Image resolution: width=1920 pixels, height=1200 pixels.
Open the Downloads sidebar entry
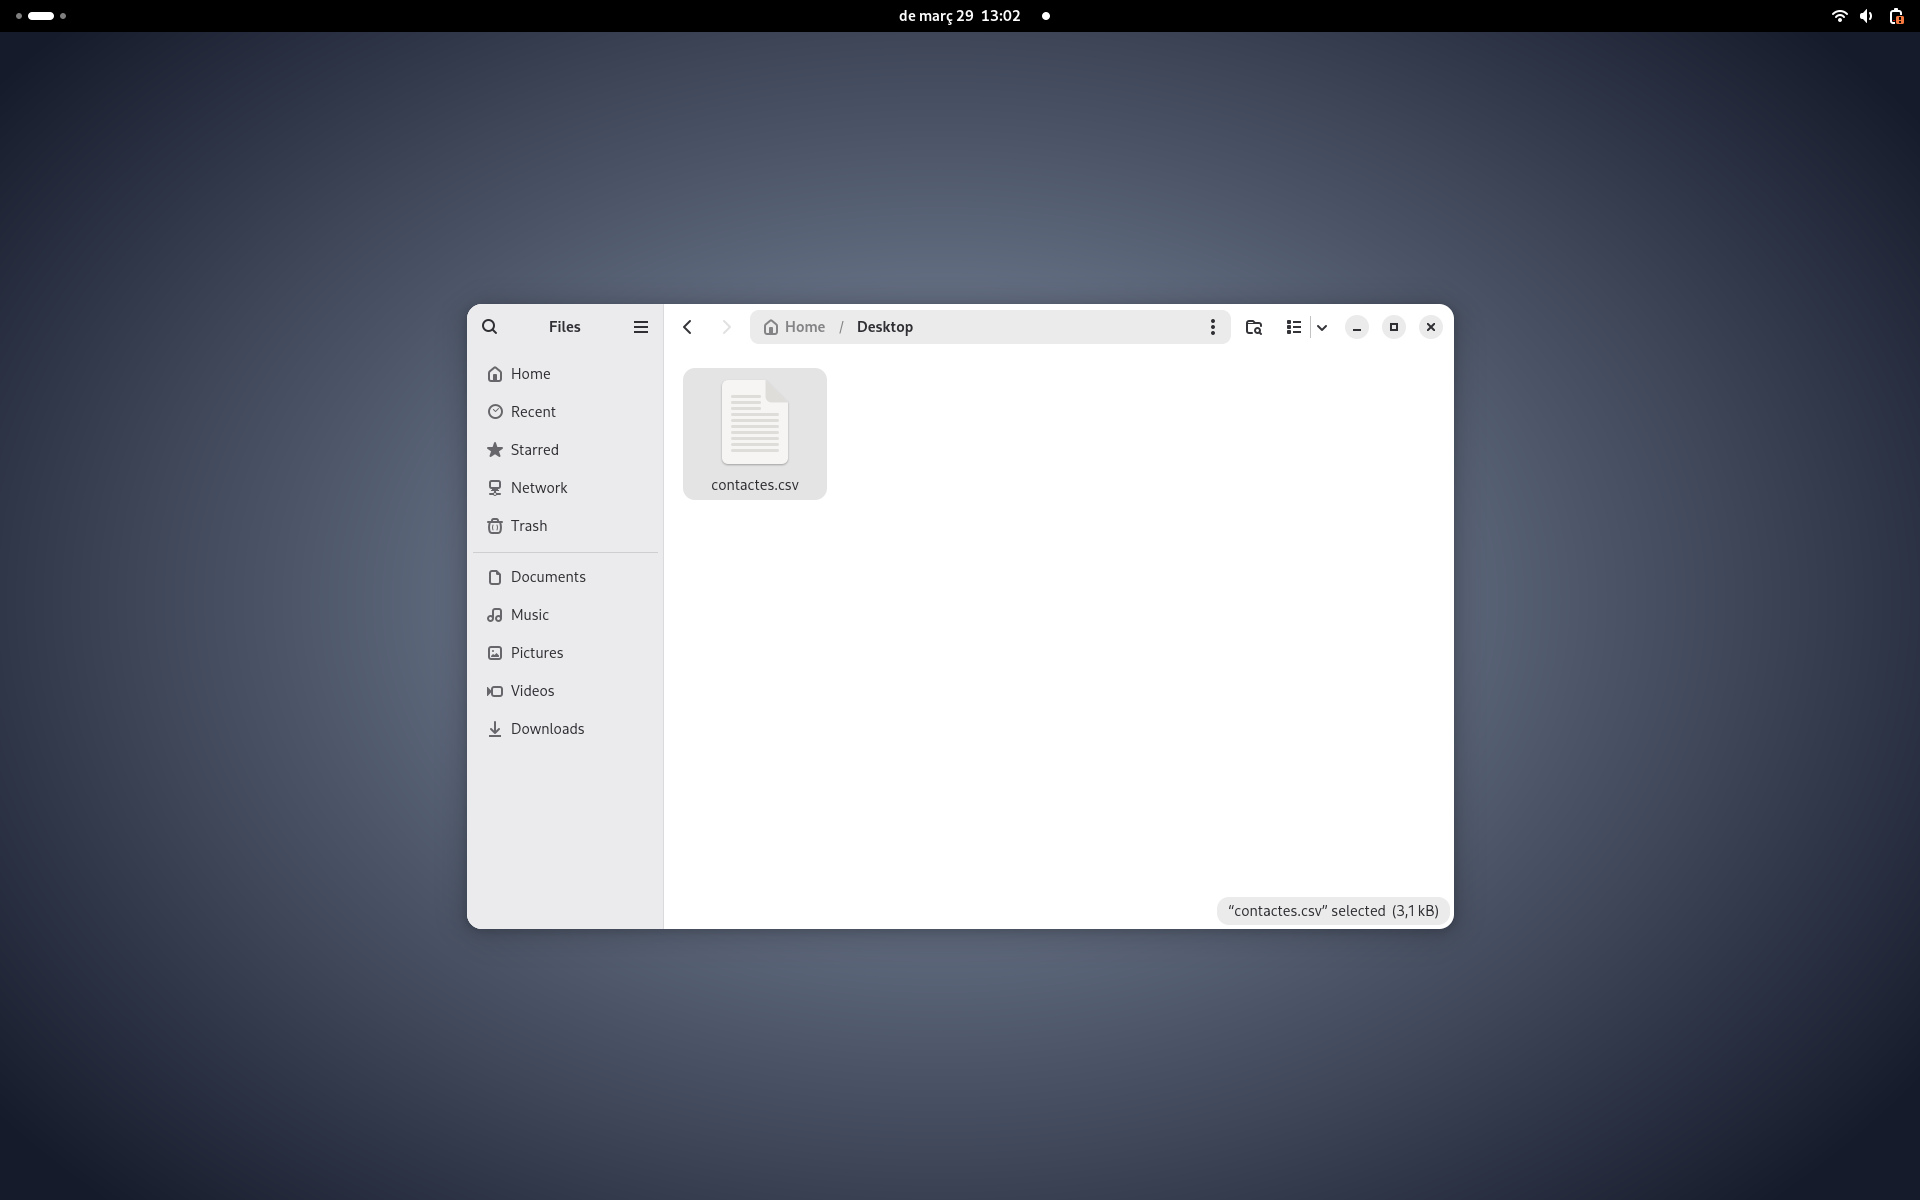pos(546,729)
